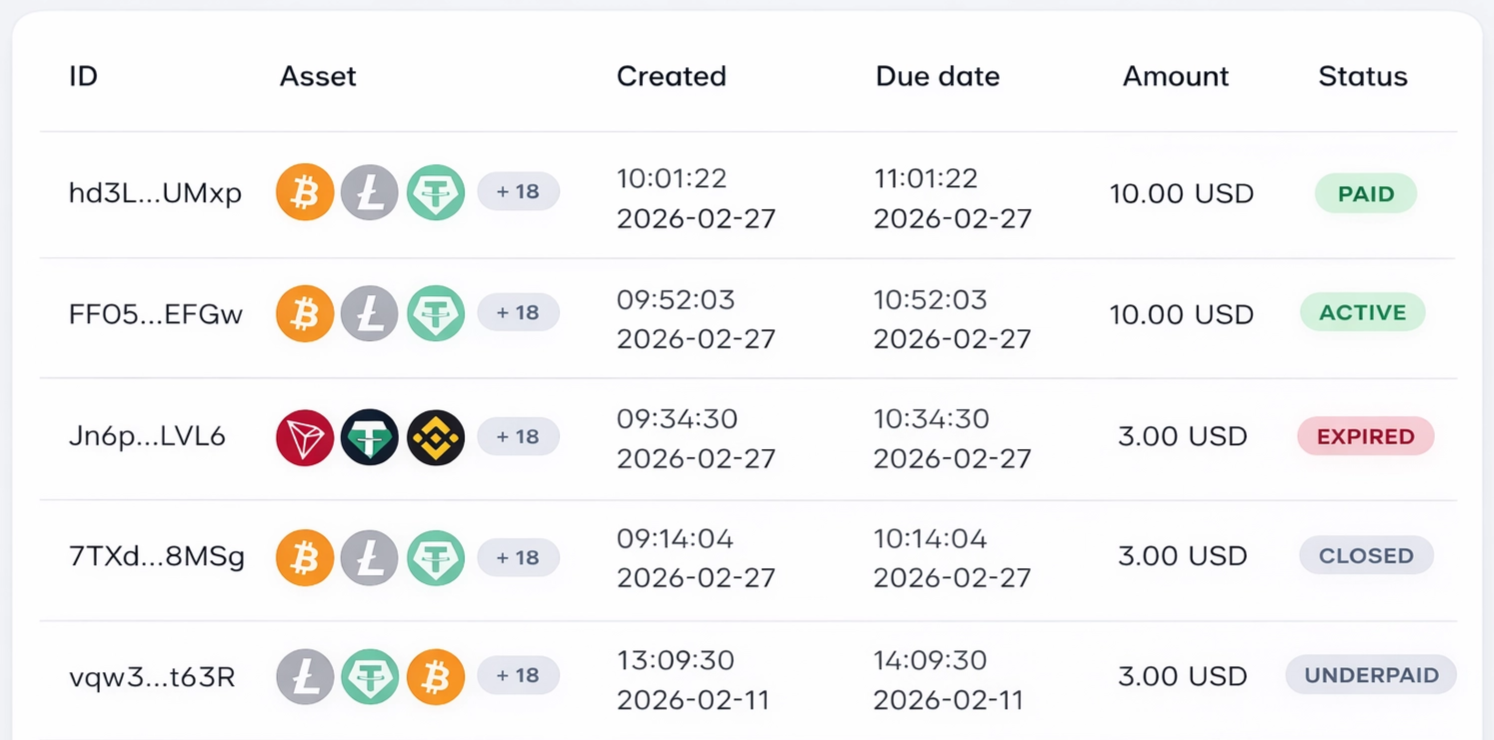Image resolution: width=1494 pixels, height=740 pixels.
Task: Click the Binance coin icon in the Jn6p...LVL6 row
Action: tap(436, 437)
